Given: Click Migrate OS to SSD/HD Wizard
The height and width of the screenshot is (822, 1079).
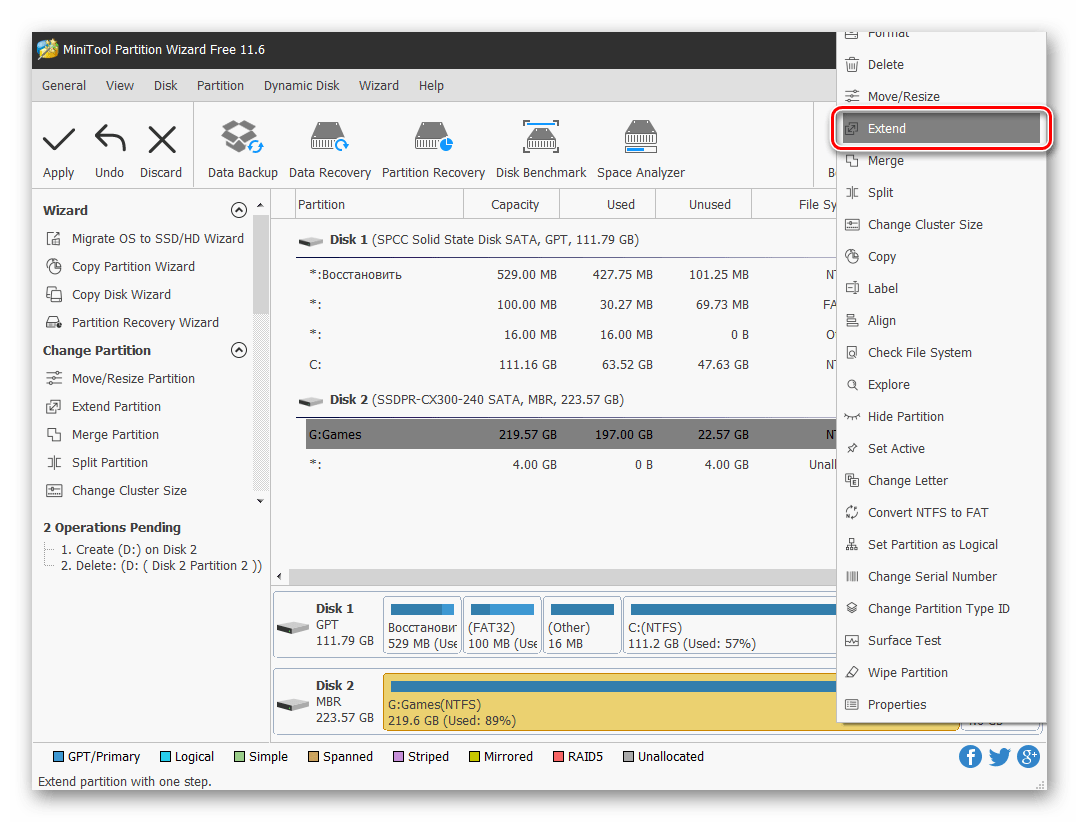Looking at the screenshot, I should 157,239.
